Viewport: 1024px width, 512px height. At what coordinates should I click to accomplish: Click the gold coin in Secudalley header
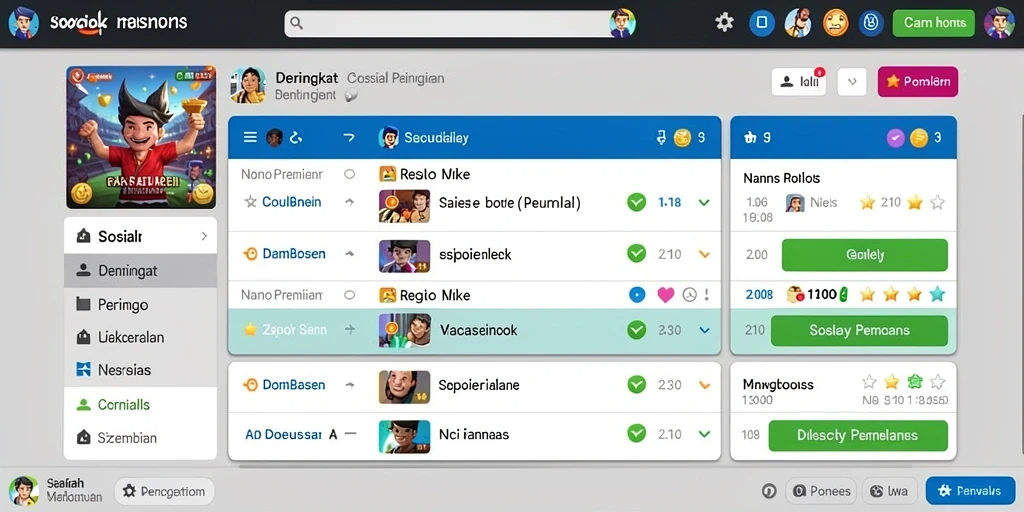click(682, 137)
